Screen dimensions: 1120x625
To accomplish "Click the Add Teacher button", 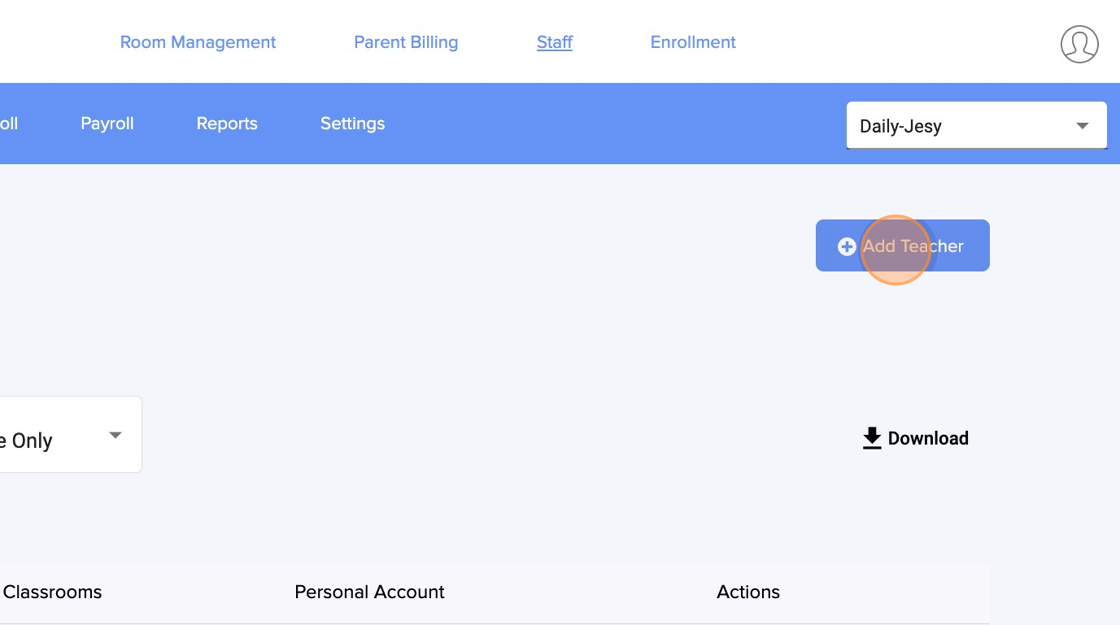I will pos(902,246).
